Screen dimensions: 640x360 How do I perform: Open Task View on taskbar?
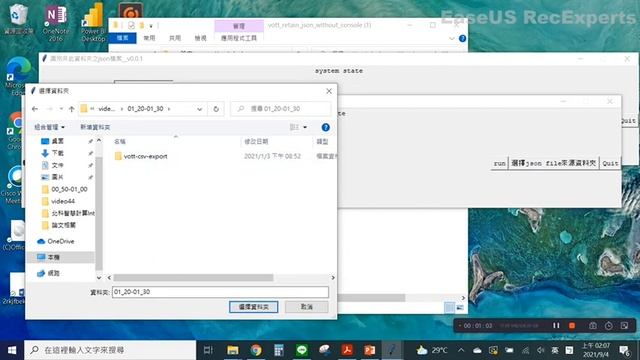tap(208, 350)
